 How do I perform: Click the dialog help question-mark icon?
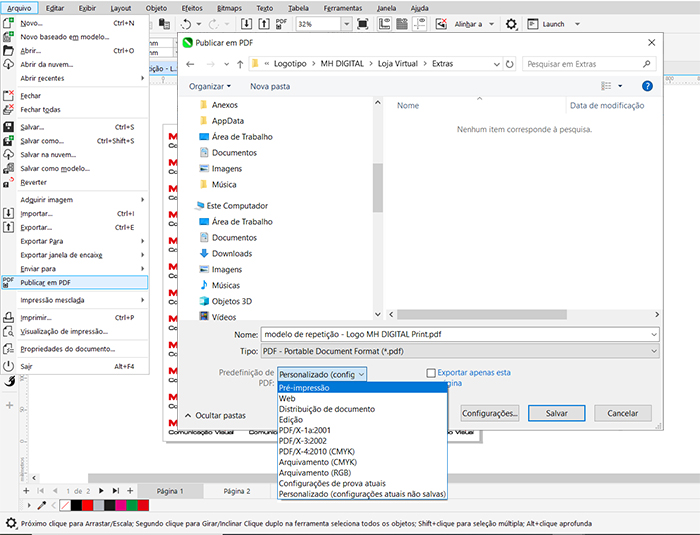point(647,87)
